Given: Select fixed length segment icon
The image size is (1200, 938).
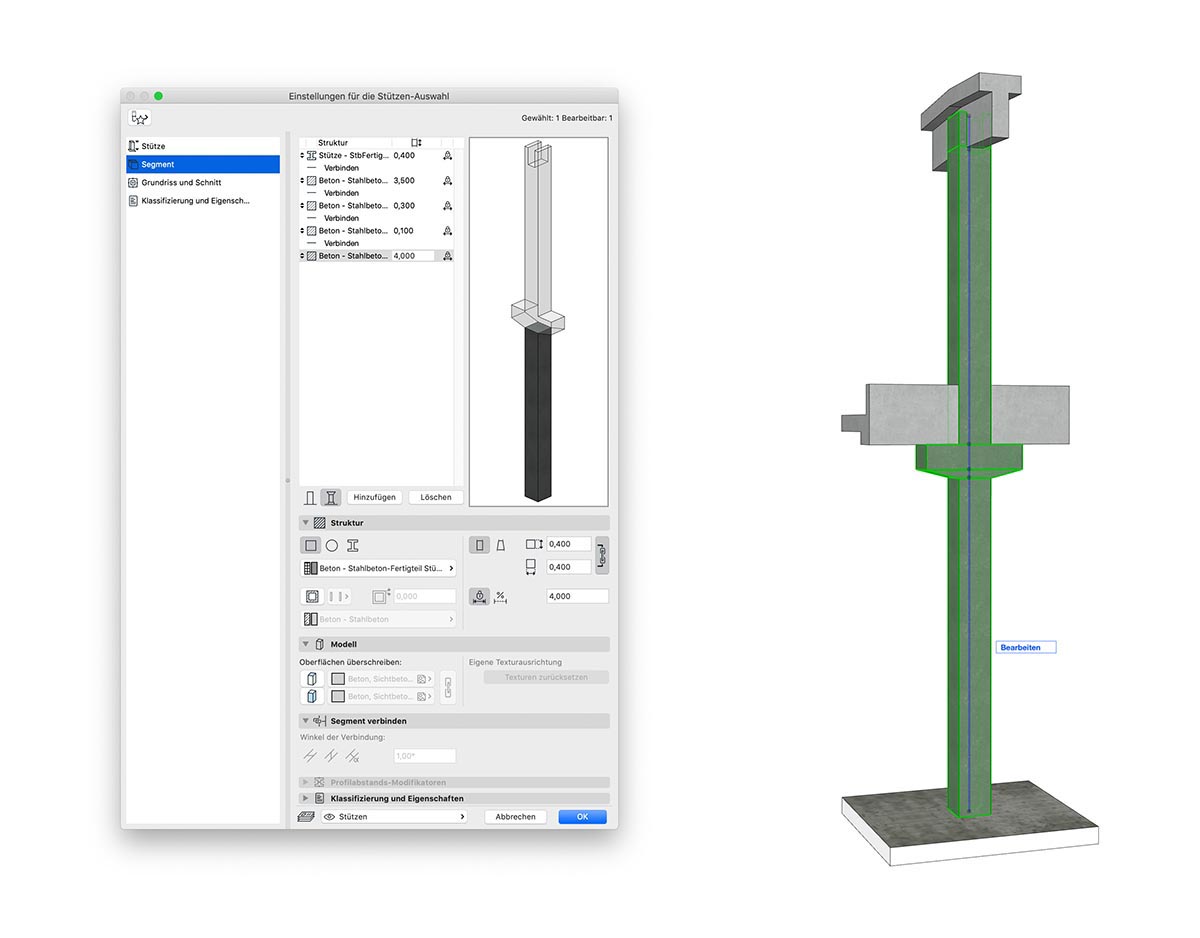Looking at the screenshot, I should (x=480, y=596).
